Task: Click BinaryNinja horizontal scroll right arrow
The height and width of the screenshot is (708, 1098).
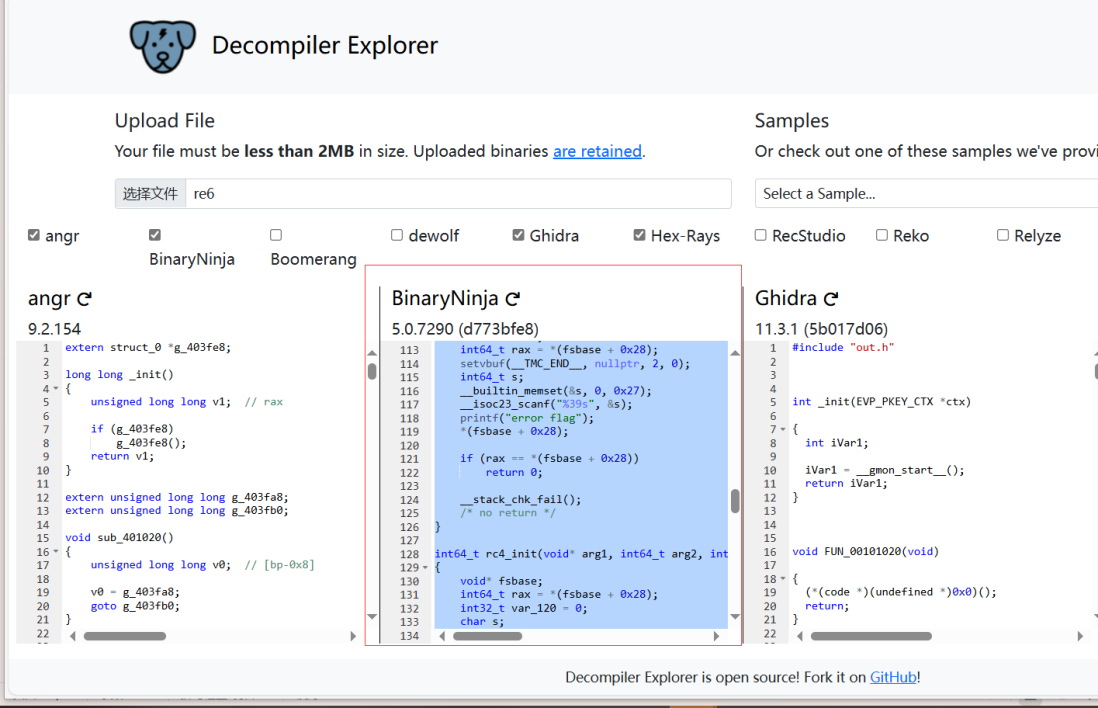Action: click(716, 636)
